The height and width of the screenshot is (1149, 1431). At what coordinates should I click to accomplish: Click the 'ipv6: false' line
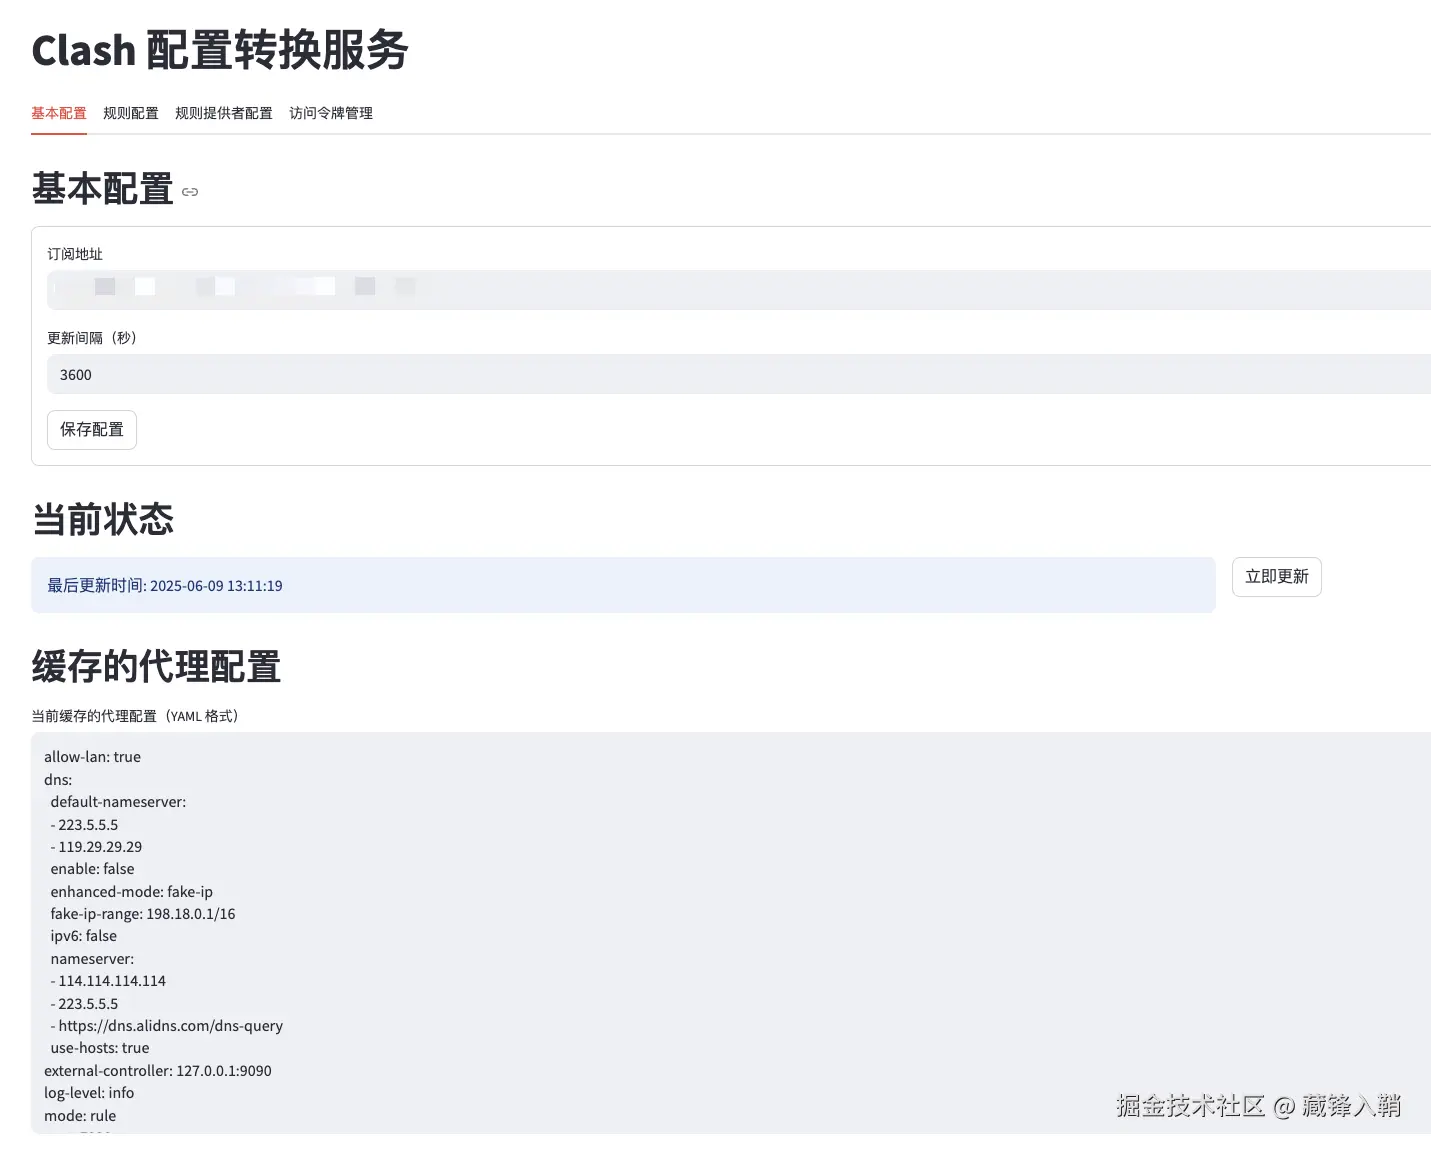pos(83,936)
